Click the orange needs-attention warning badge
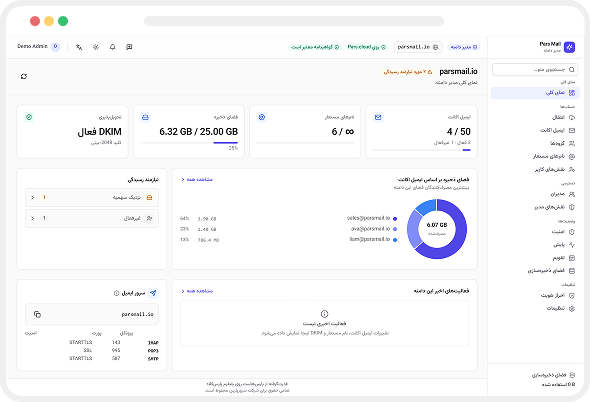 pyautogui.click(x=408, y=72)
